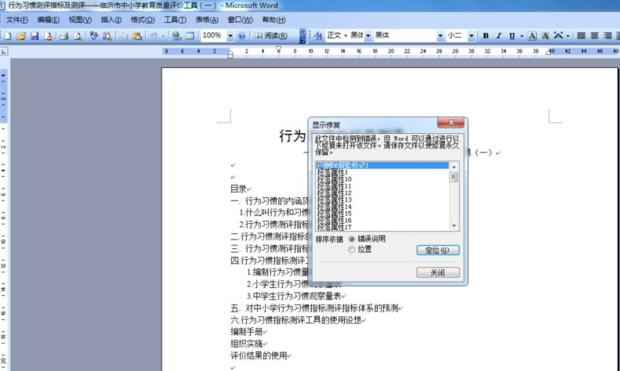Screen dimensions: 620x371
Task: Click the 关闭 button in the dialog
Action: click(438, 272)
